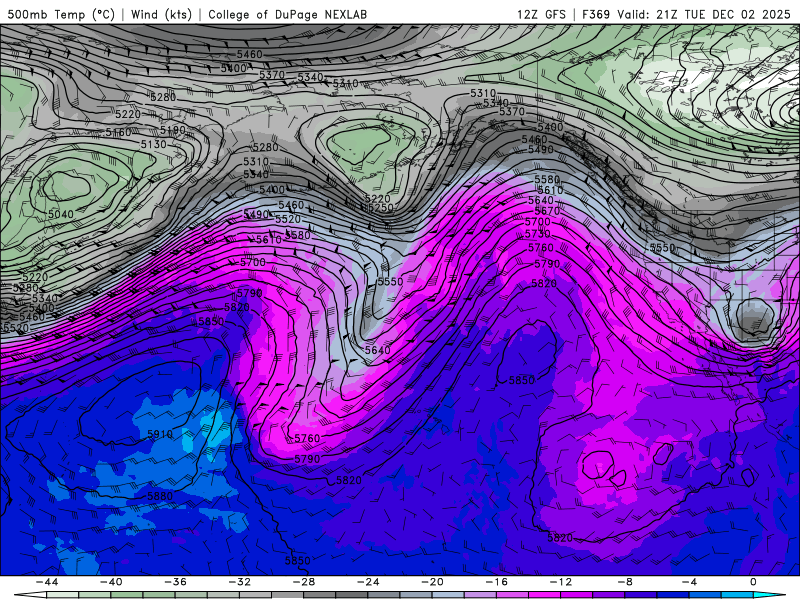Click the 5670 contour label
The height and width of the screenshot is (600, 800).
pos(547,211)
